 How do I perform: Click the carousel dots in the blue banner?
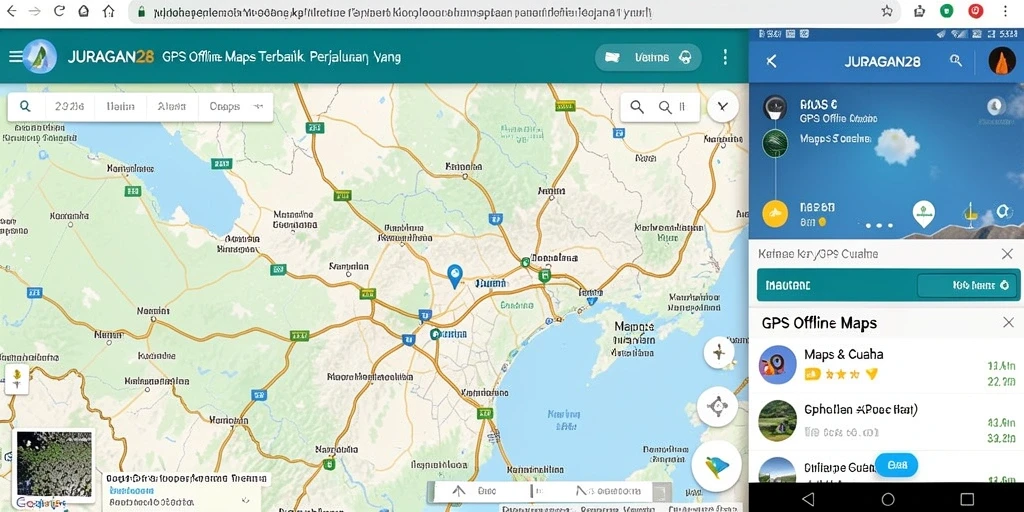click(x=879, y=225)
